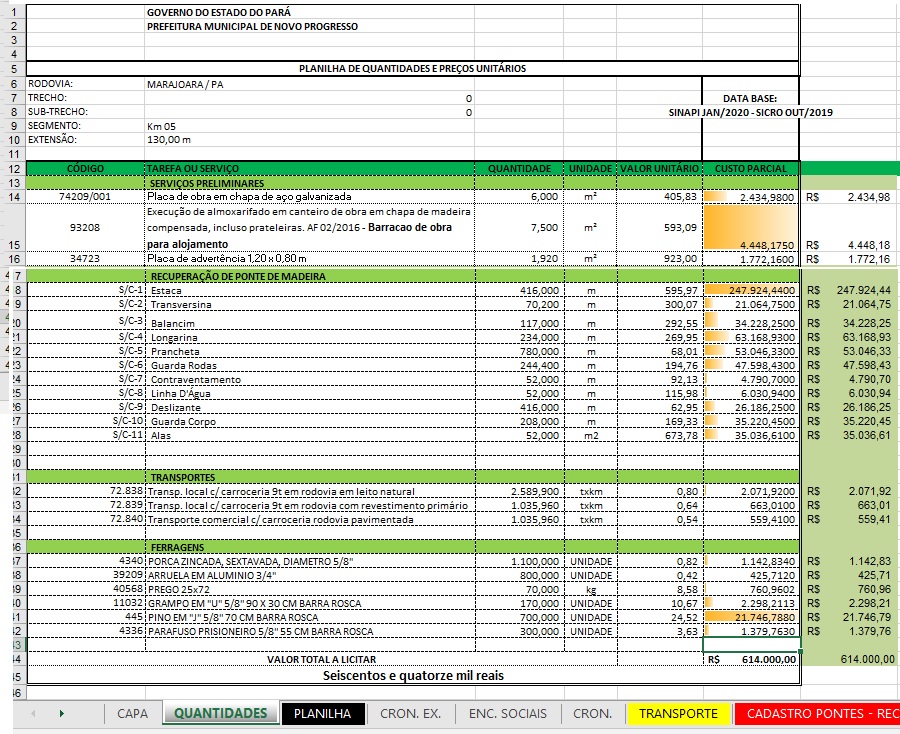The width and height of the screenshot is (900, 734).
Task: Select row header 12
Action: click(14, 169)
